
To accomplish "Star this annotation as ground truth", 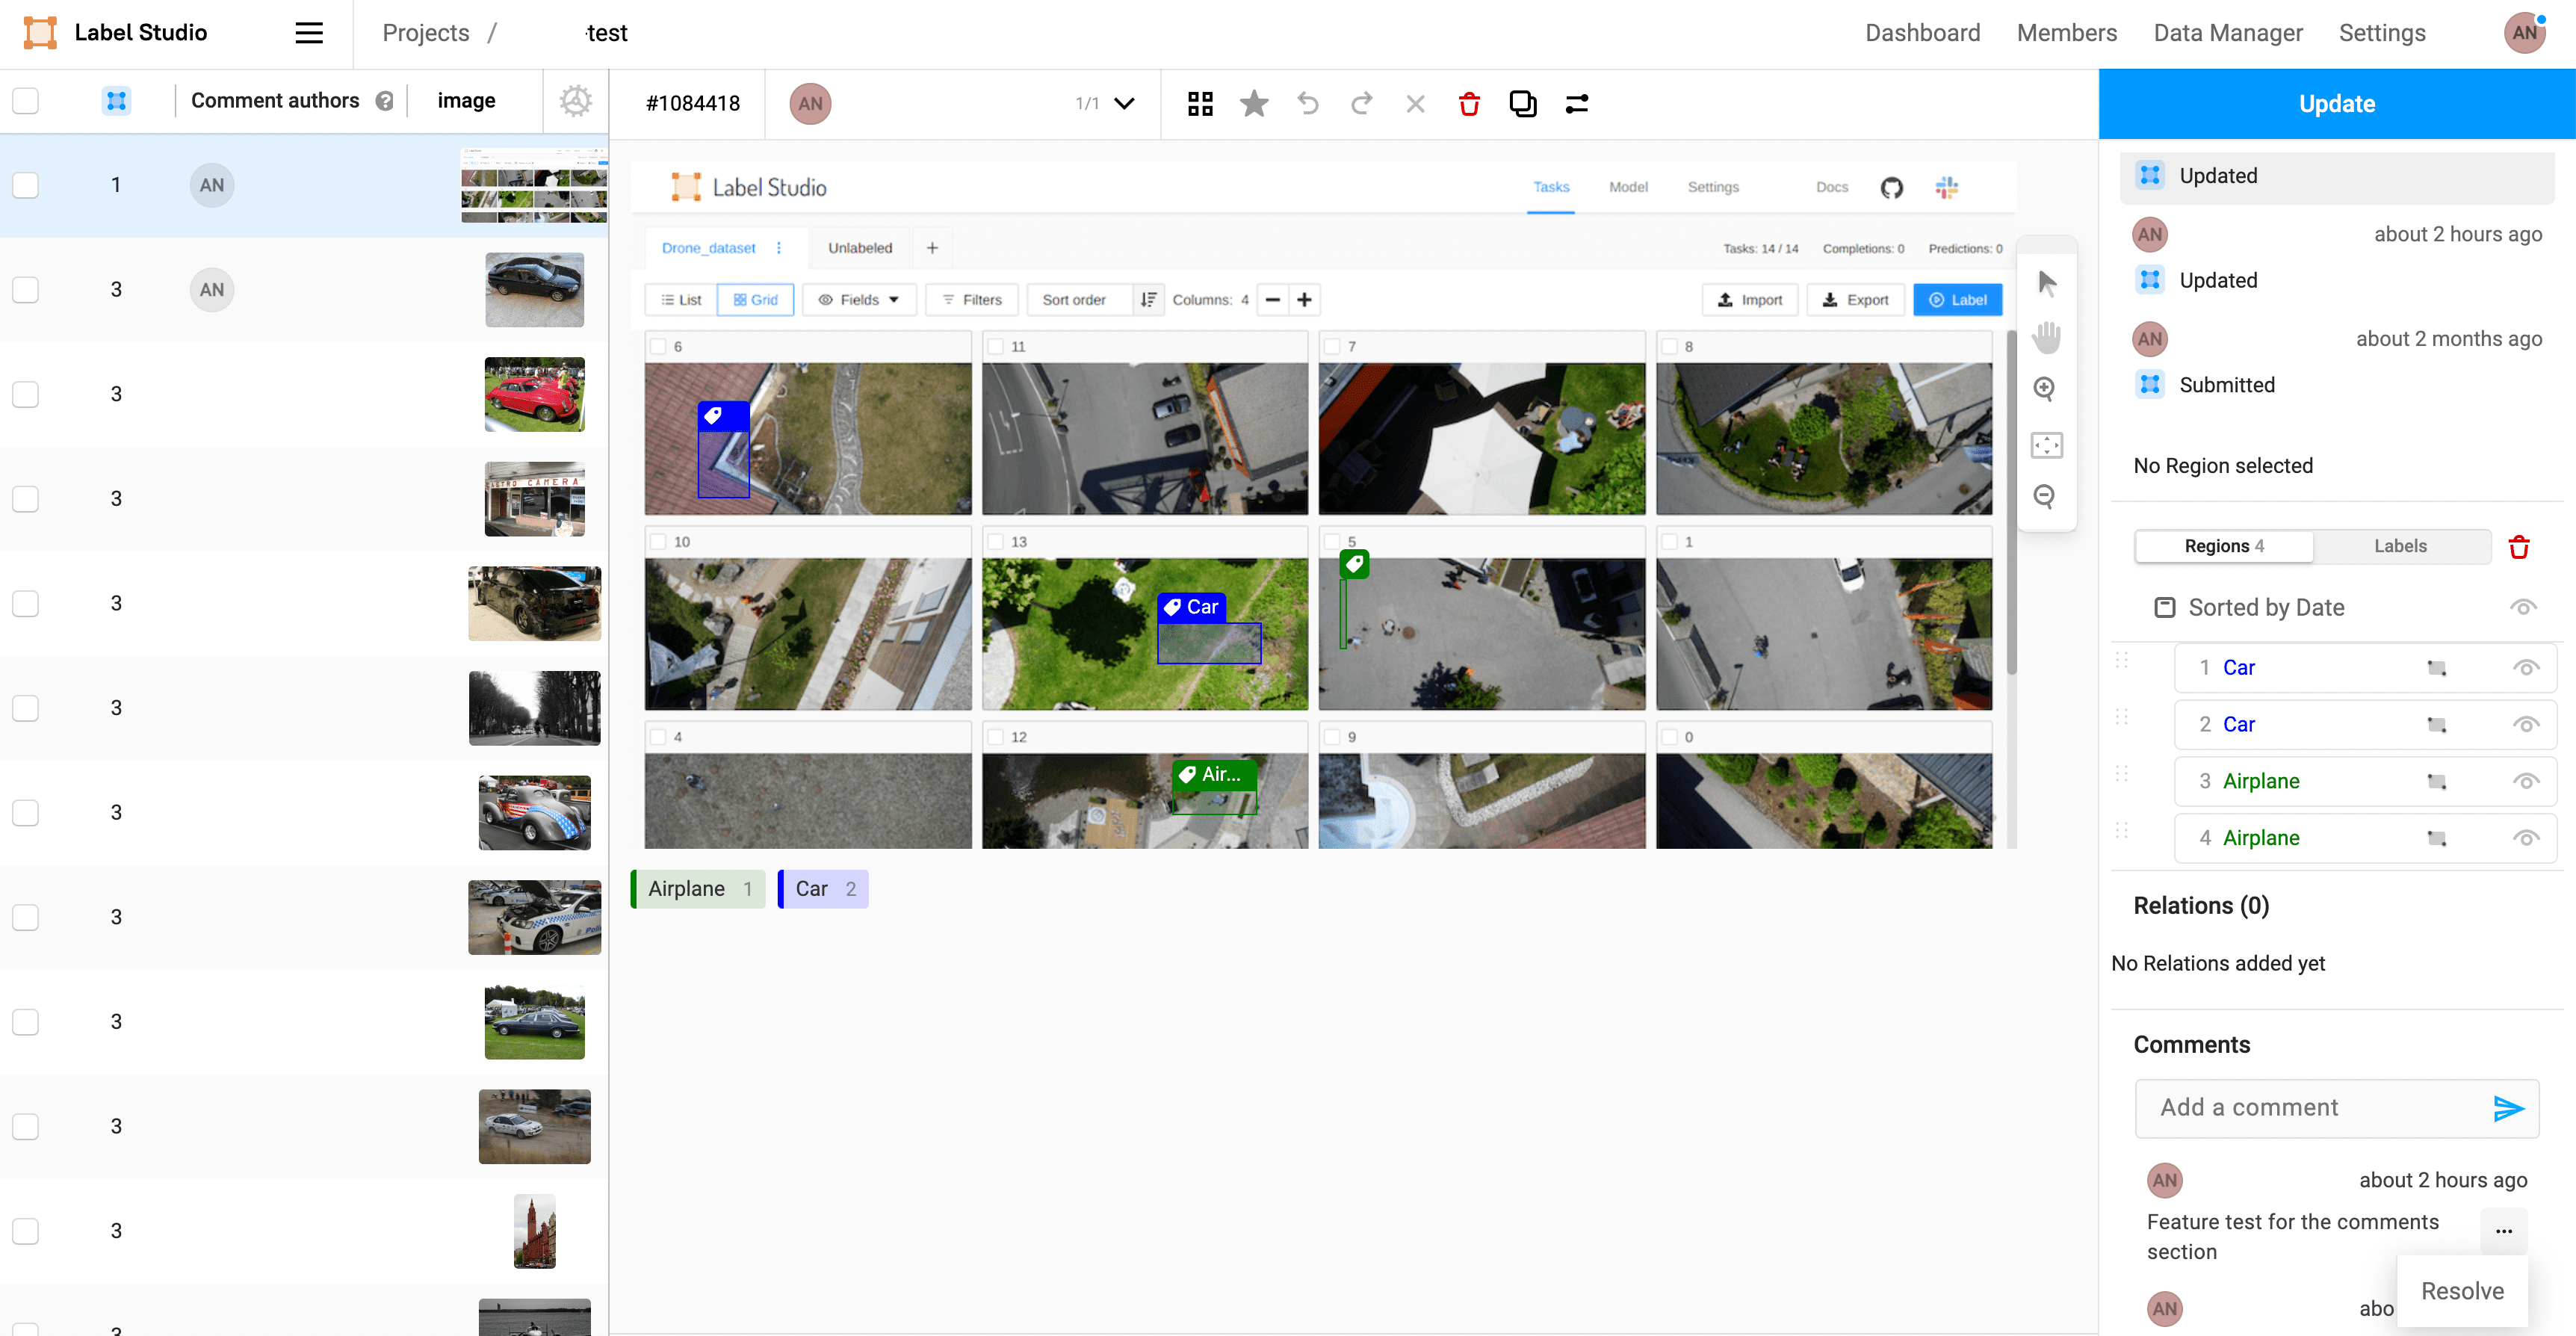I will point(1253,104).
